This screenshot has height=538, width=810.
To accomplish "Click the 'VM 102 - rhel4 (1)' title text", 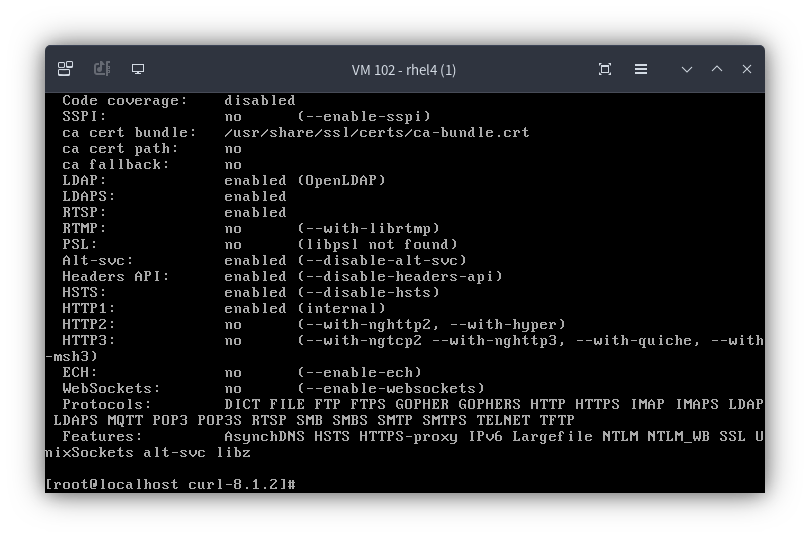I will click(404, 70).
